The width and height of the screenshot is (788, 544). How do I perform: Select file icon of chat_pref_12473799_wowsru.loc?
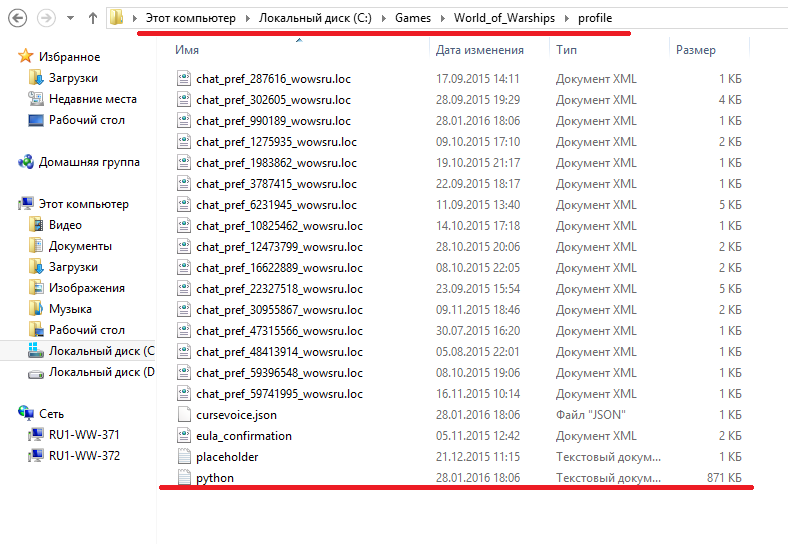pyautogui.click(x=184, y=247)
